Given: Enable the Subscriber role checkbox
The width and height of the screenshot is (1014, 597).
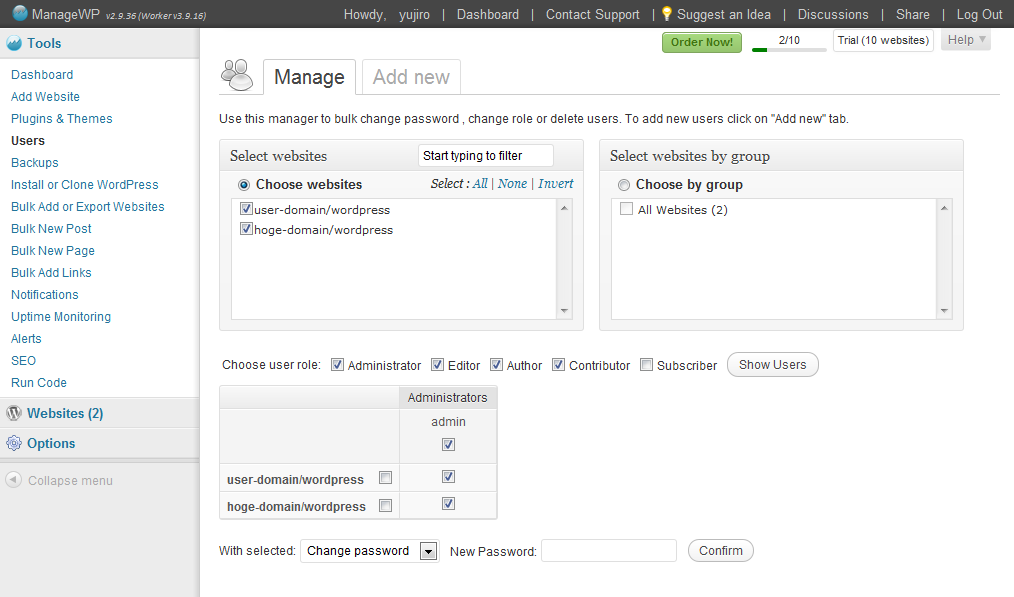Looking at the screenshot, I should click(646, 365).
